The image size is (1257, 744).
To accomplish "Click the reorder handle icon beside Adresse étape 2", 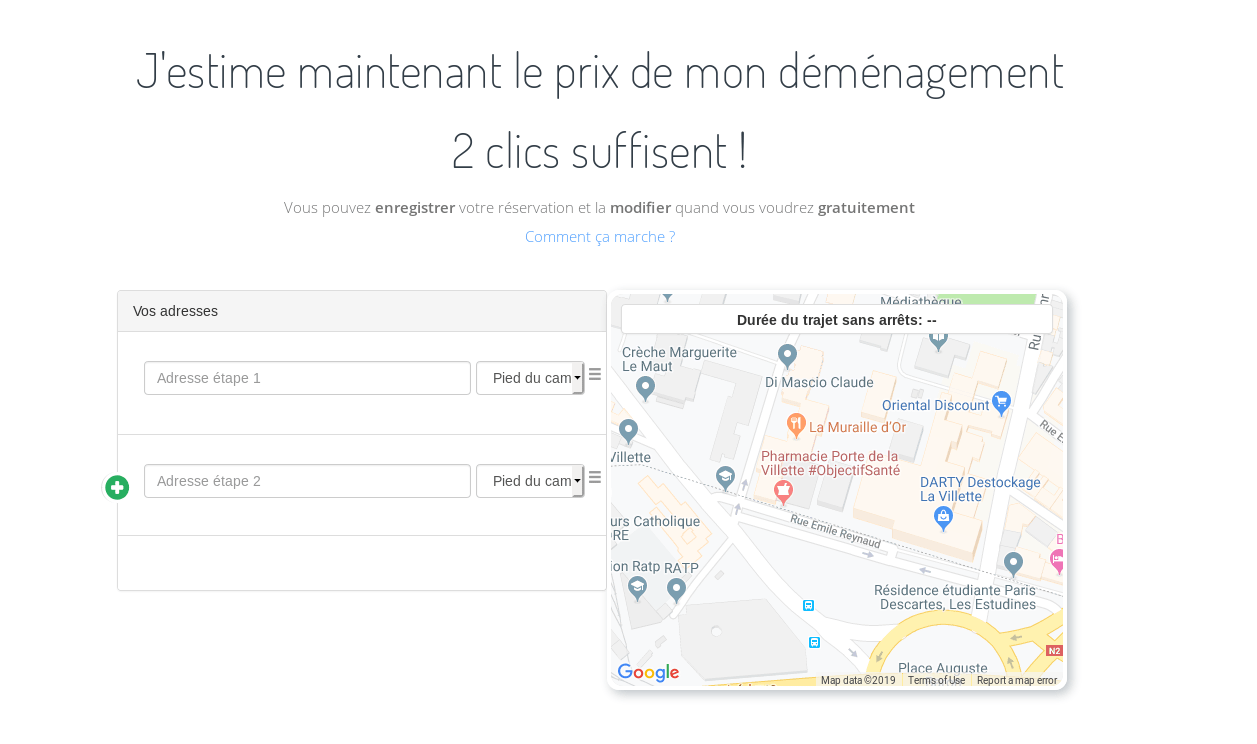I will coord(595,477).
